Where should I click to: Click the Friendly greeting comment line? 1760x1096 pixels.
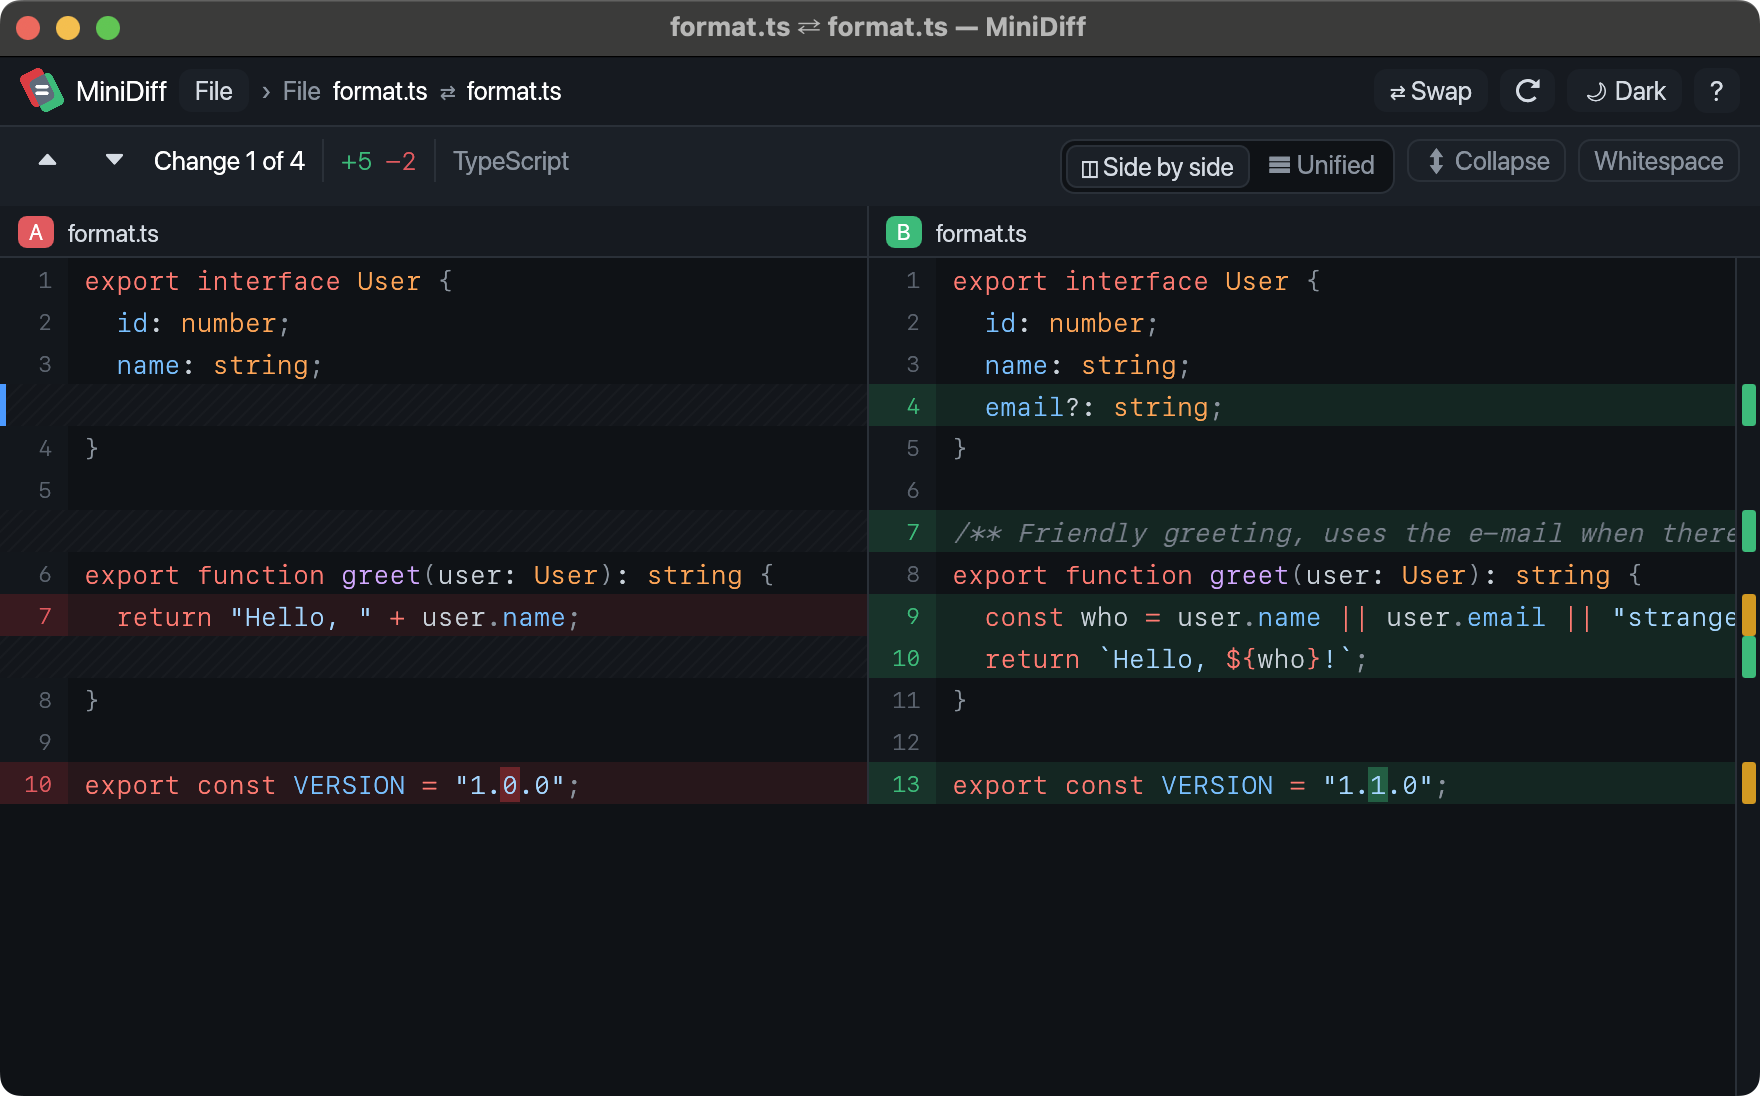point(1302,532)
